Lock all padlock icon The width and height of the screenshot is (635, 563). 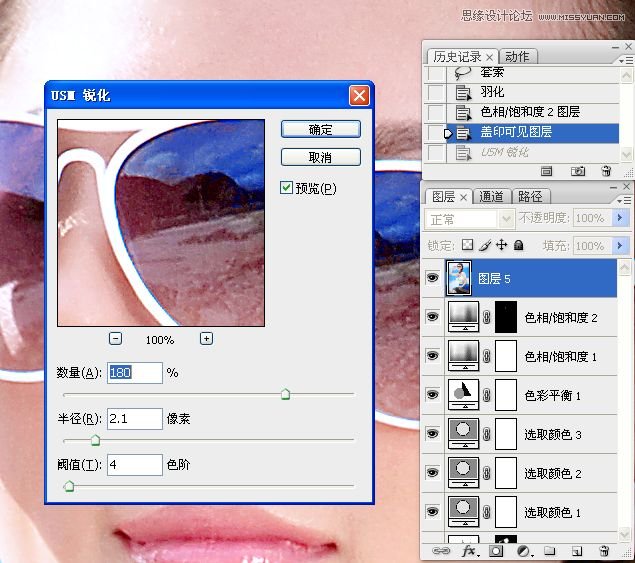(x=519, y=245)
